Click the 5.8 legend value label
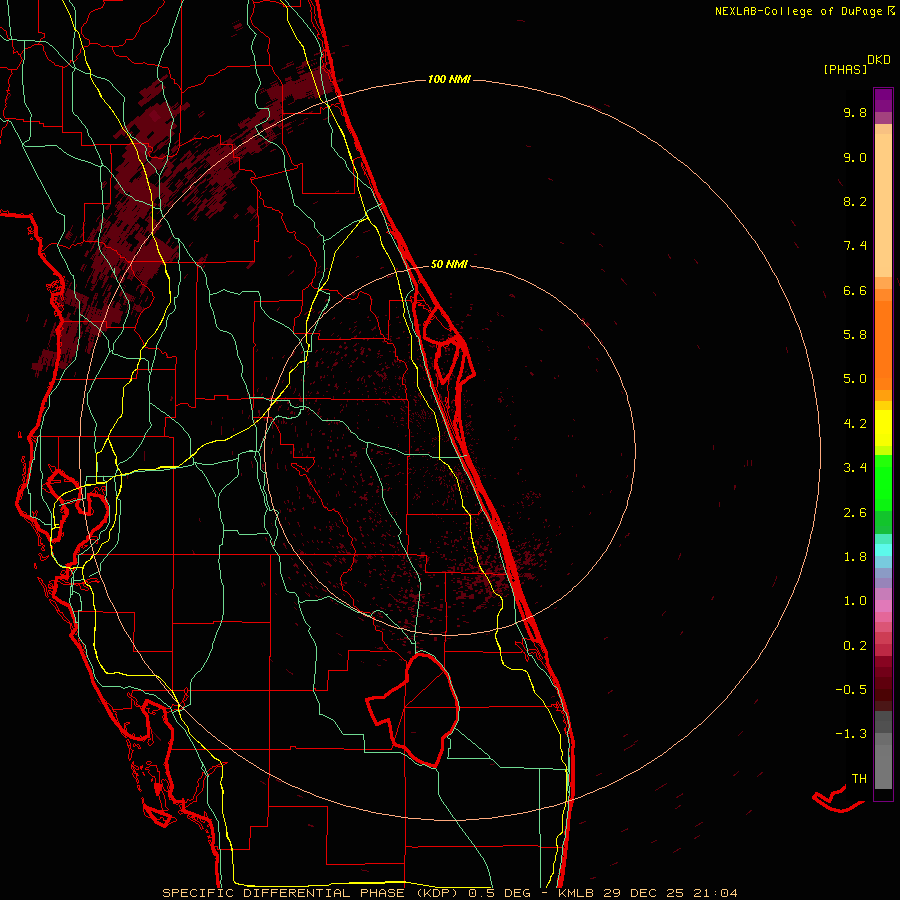 pyautogui.click(x=855, y=335)
